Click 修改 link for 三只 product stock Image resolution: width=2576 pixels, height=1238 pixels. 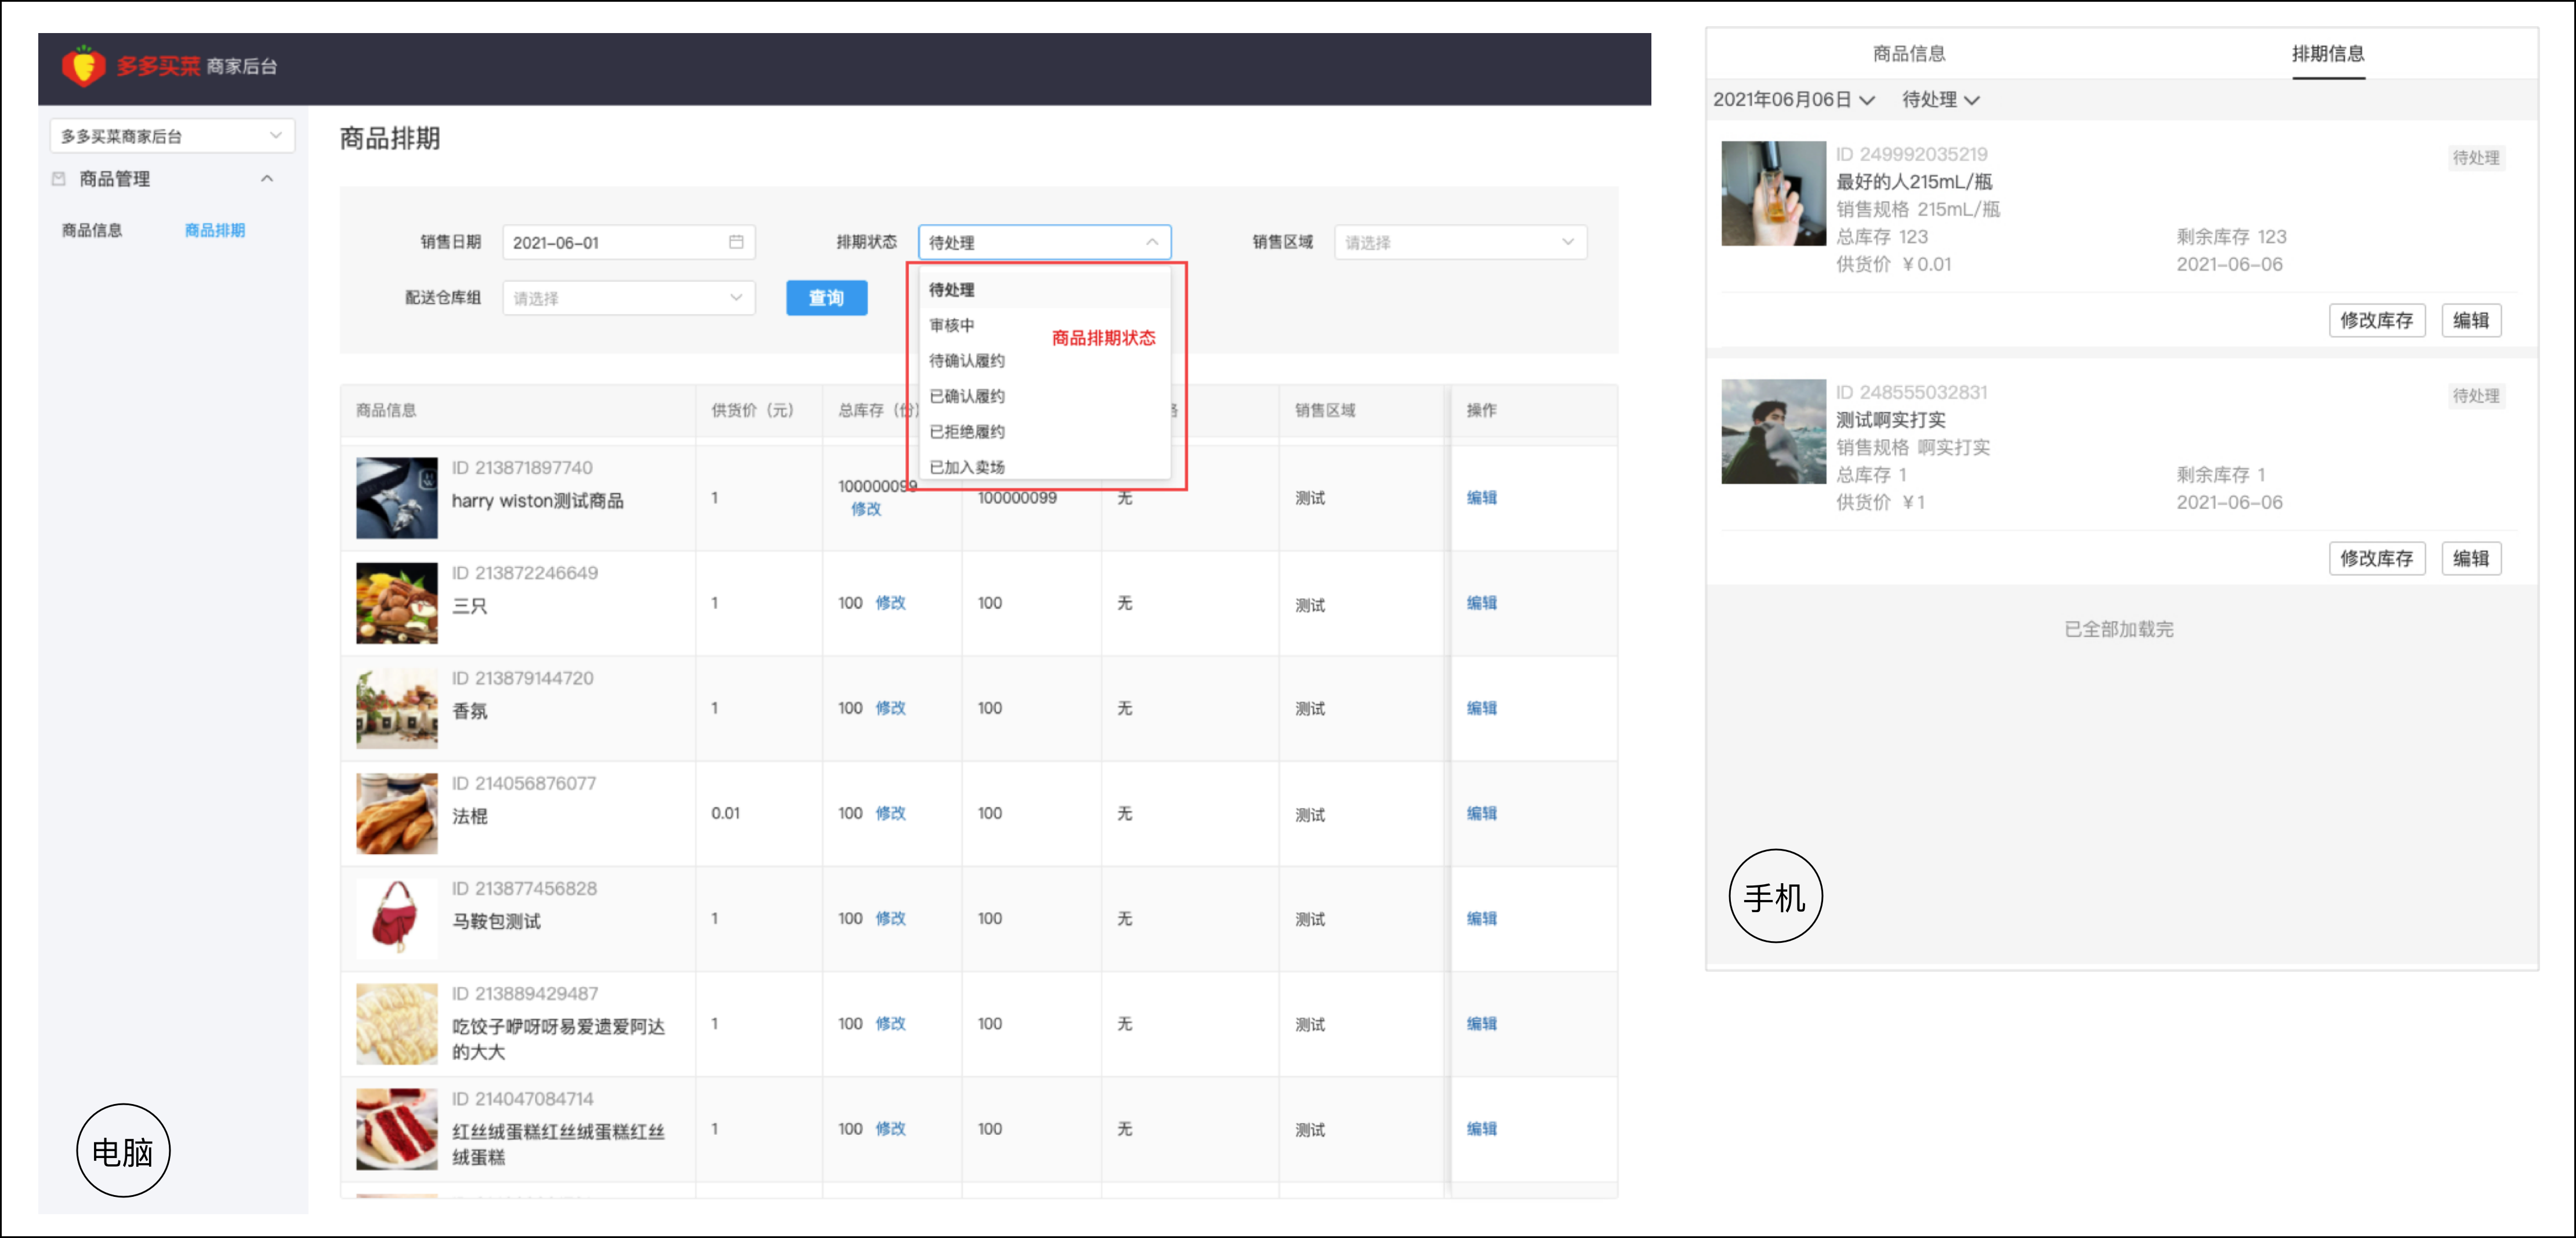click(x=890, y=603)
